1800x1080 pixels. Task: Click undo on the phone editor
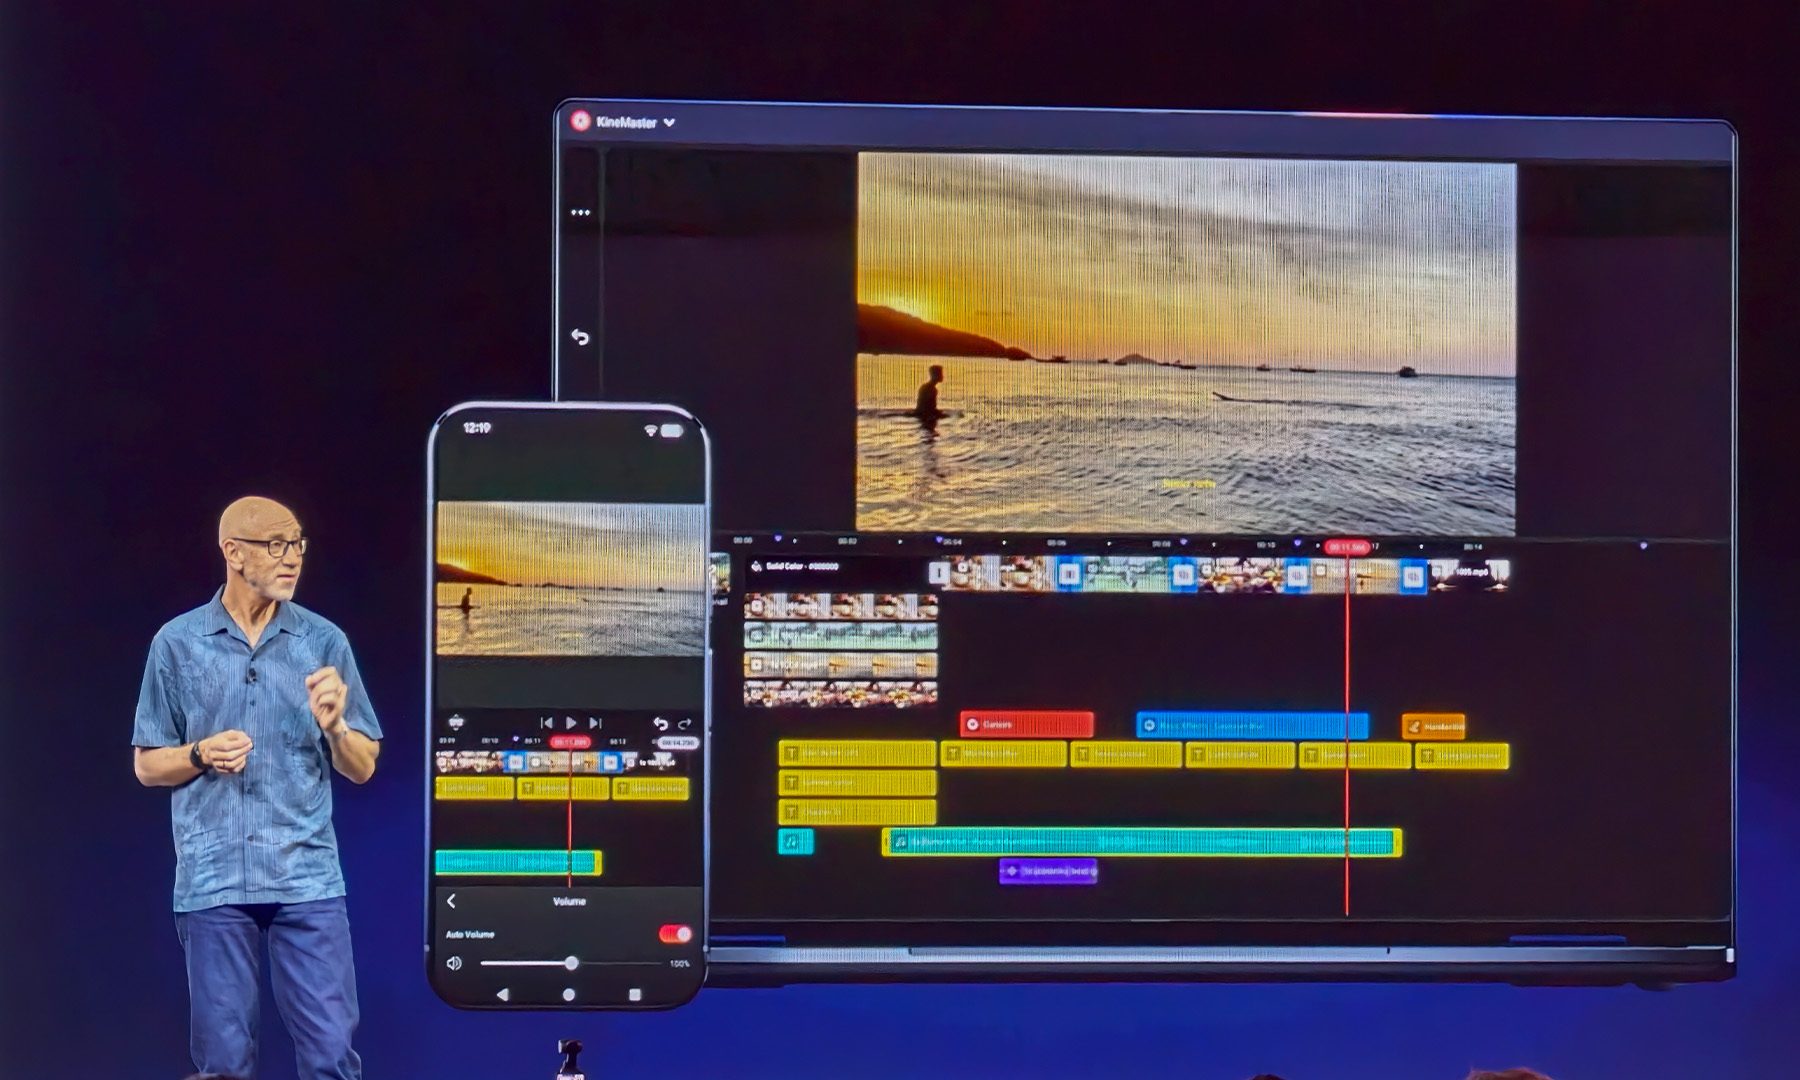pyautogui.click(x=660, y=723)
